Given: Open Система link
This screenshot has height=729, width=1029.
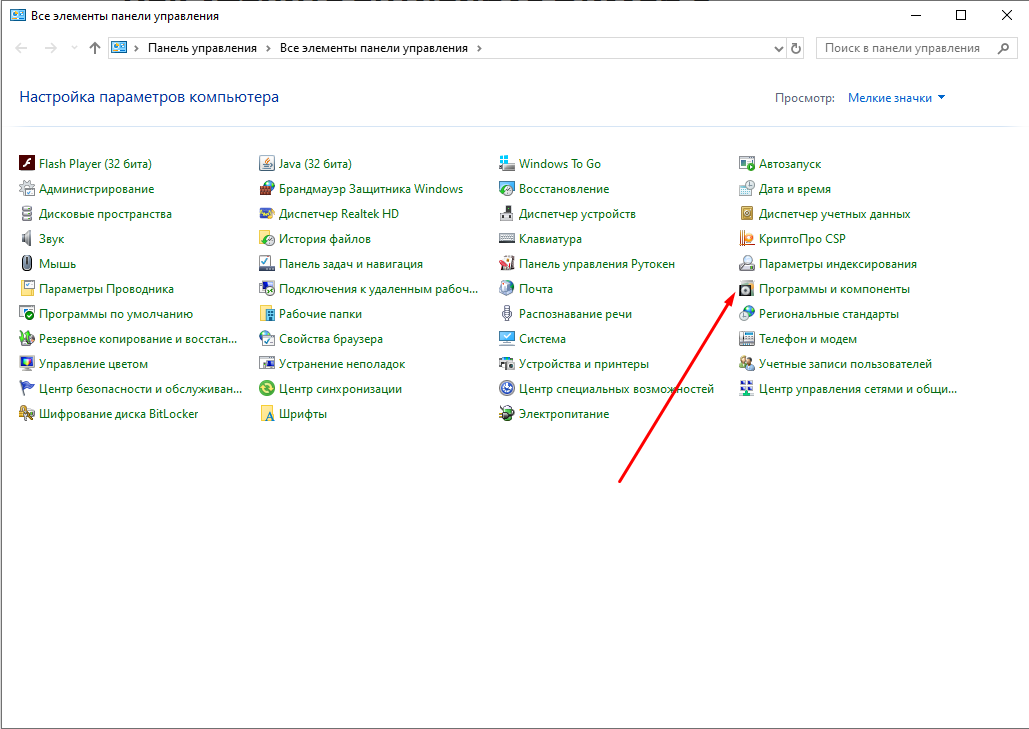Looking at the screenshot, I should [x=542, y=339].
